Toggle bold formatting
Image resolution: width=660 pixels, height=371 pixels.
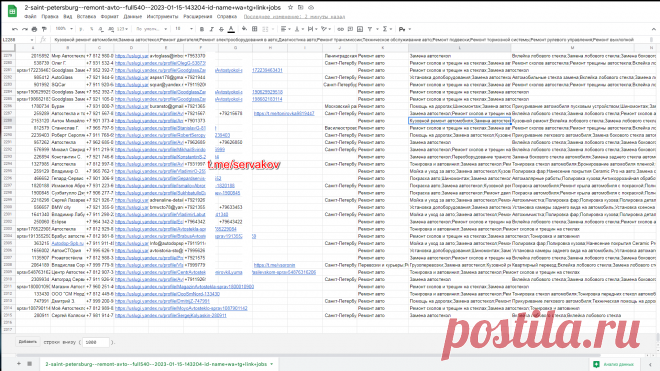202,29
